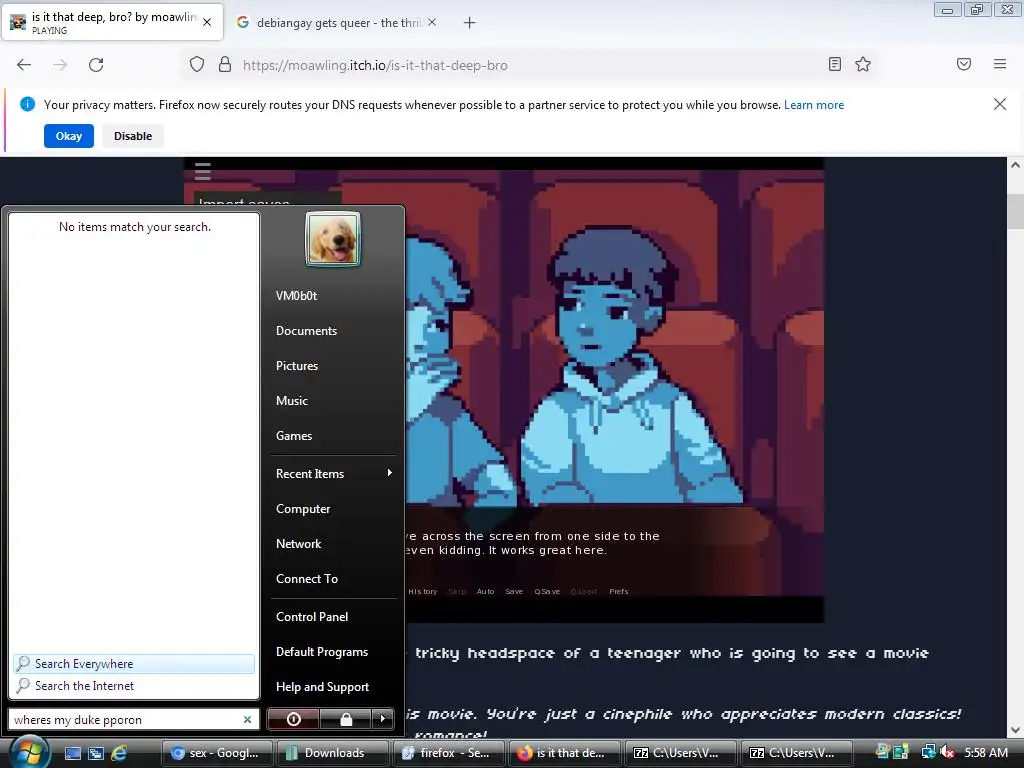The width and height of the screenshot is (1024, 768).
Task: Close the 'is it that deep, bro?' tab
Action: (x=207, y=22)
